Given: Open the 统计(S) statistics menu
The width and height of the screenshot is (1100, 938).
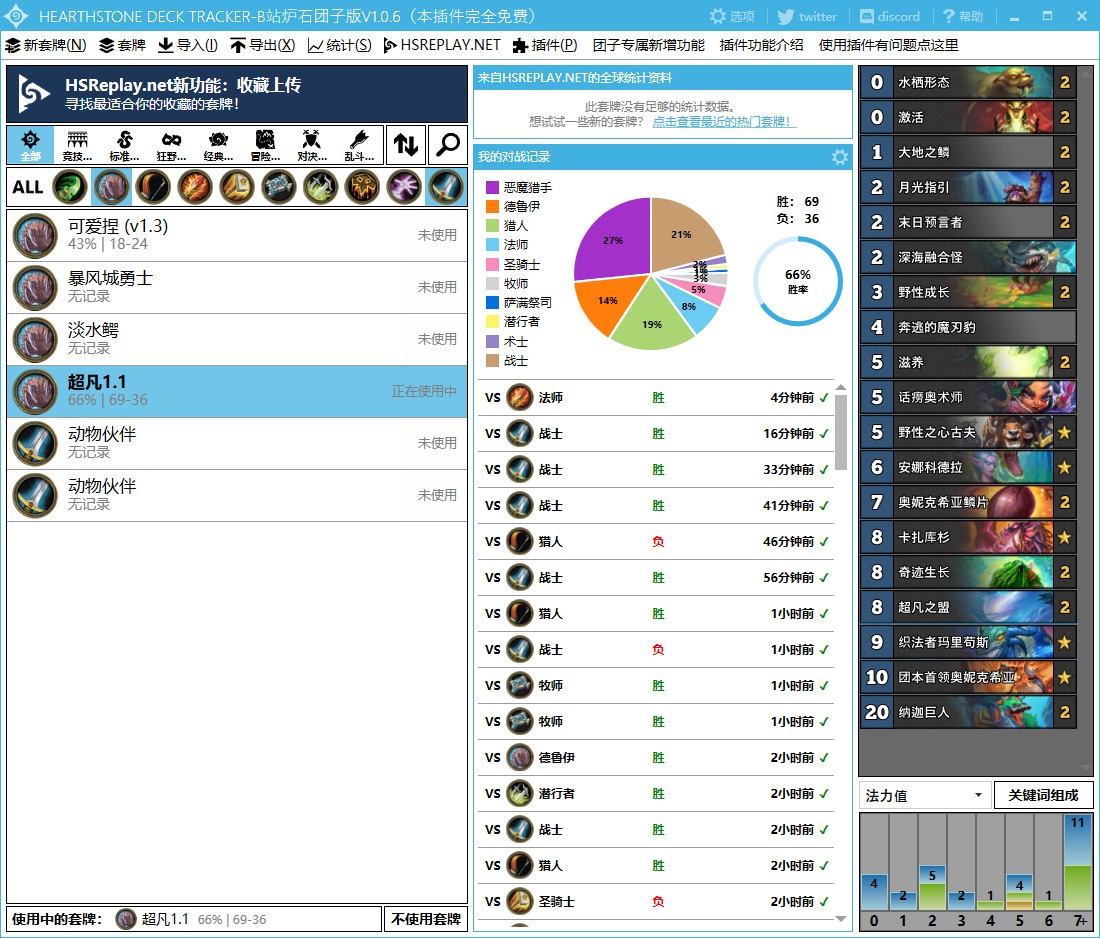Looking at the screenshot, I should click(x=339, y=45).
